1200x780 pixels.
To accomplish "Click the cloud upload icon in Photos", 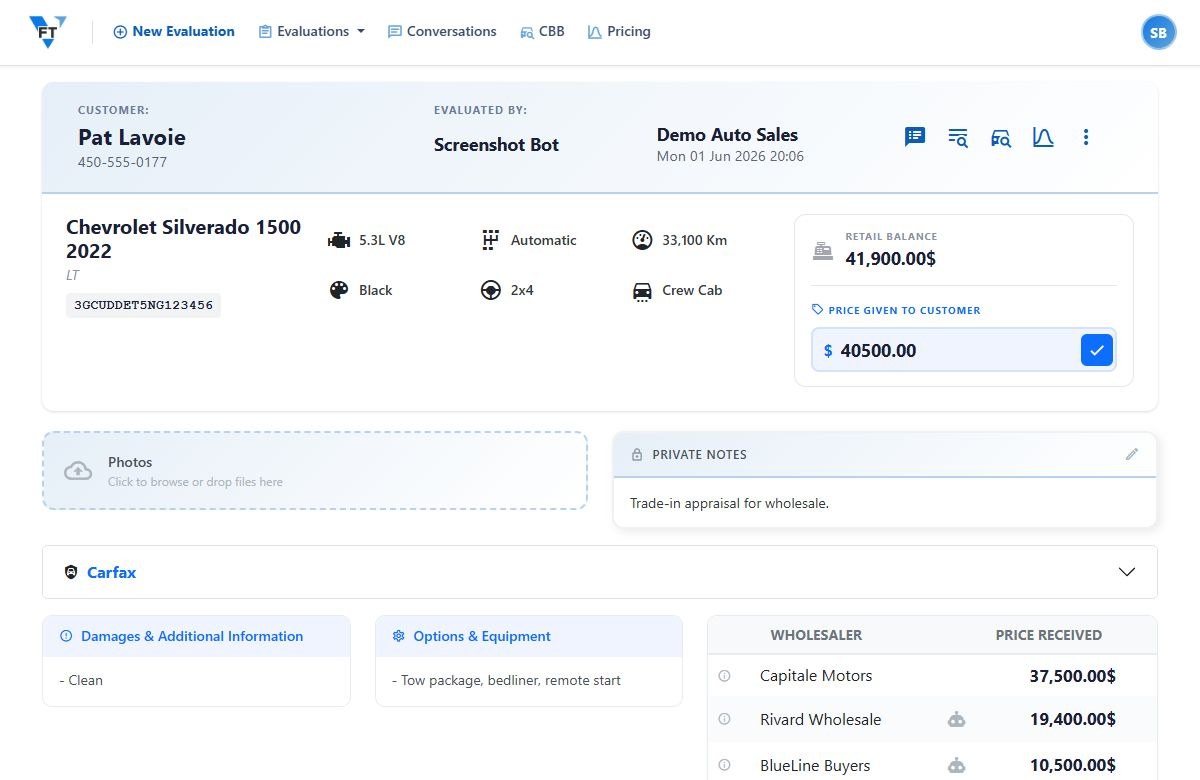I will click(78, 471).
